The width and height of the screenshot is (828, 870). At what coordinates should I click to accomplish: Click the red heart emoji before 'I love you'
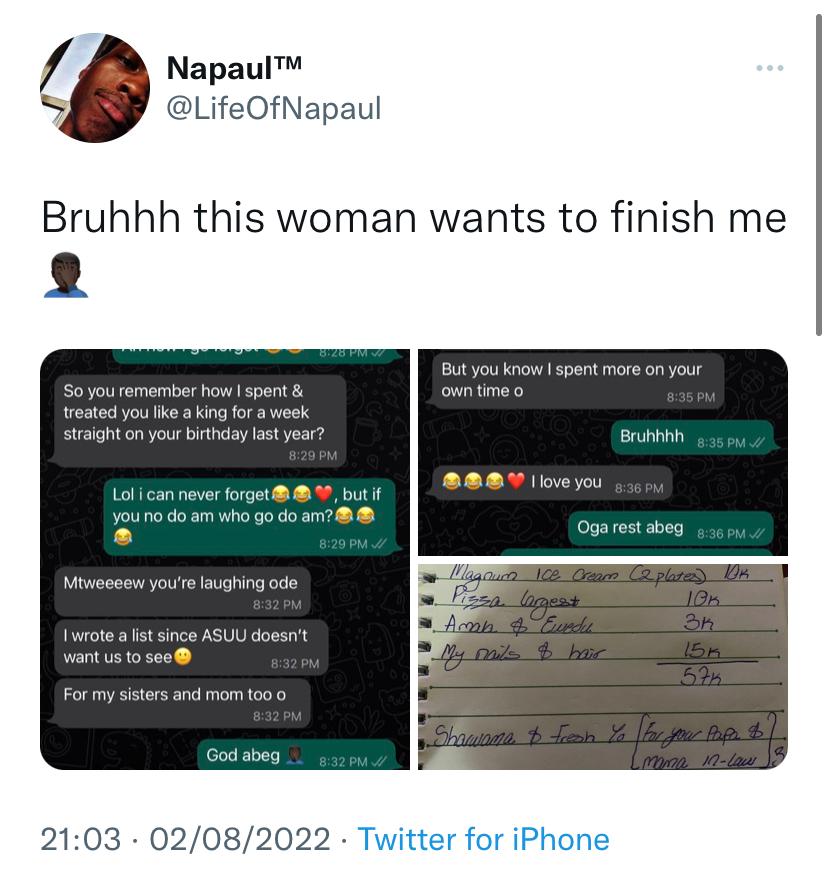coord(516,481)
